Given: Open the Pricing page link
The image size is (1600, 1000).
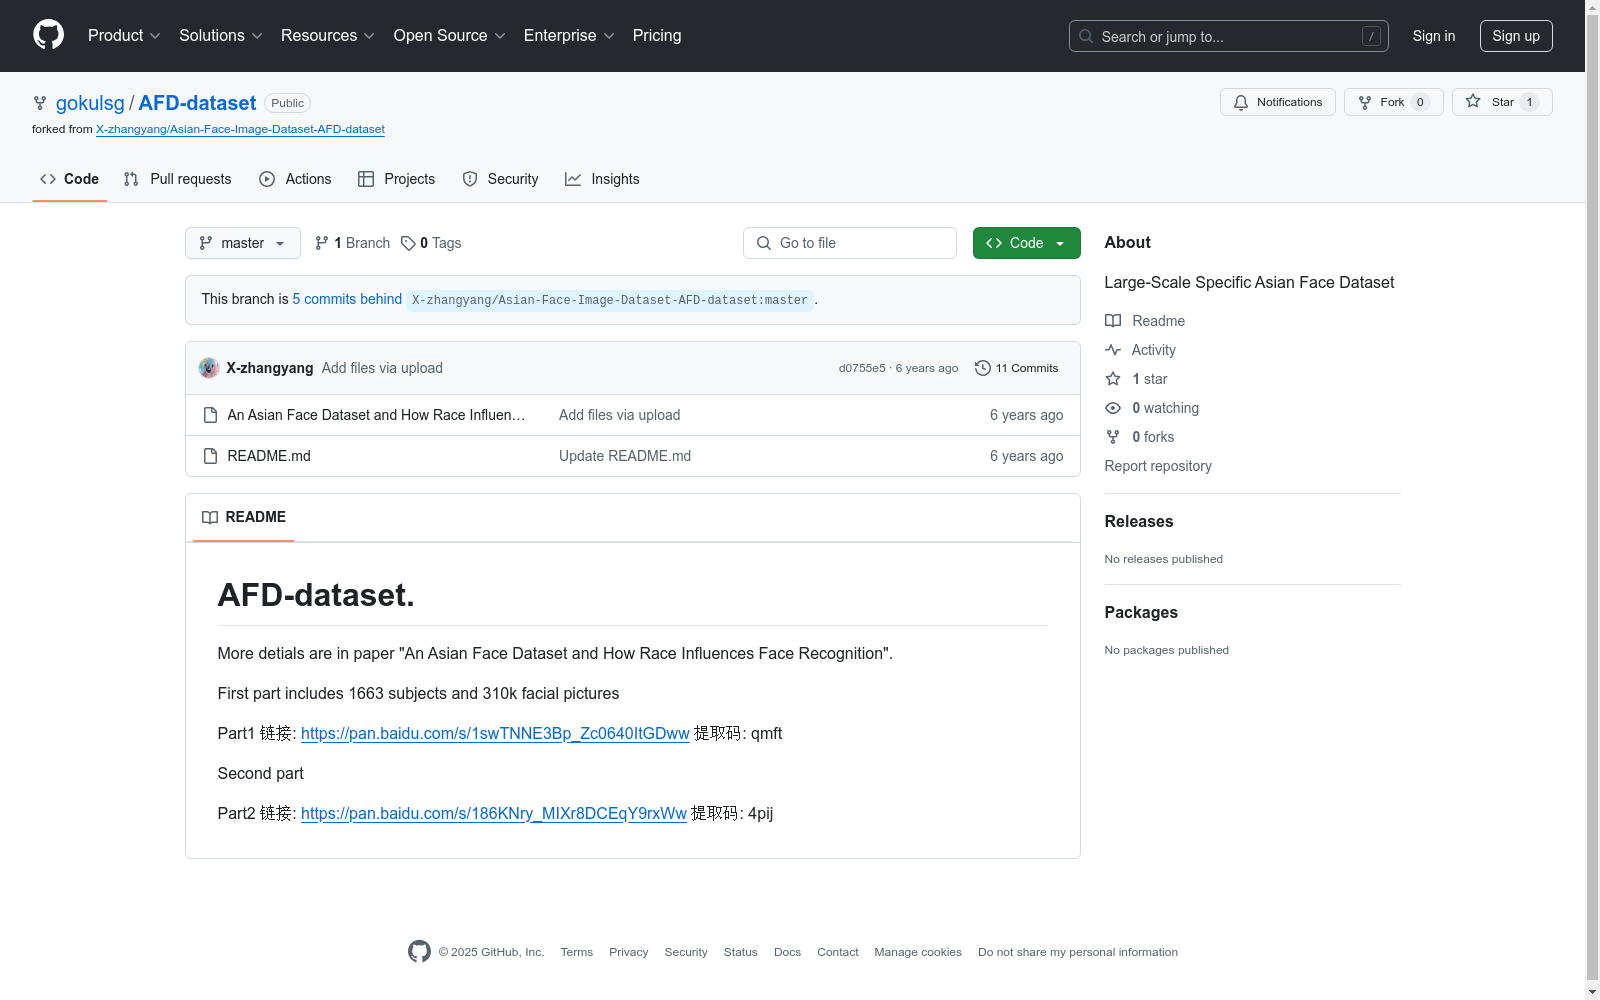Looking at the screenshot, I should click(x=657, y=36).
